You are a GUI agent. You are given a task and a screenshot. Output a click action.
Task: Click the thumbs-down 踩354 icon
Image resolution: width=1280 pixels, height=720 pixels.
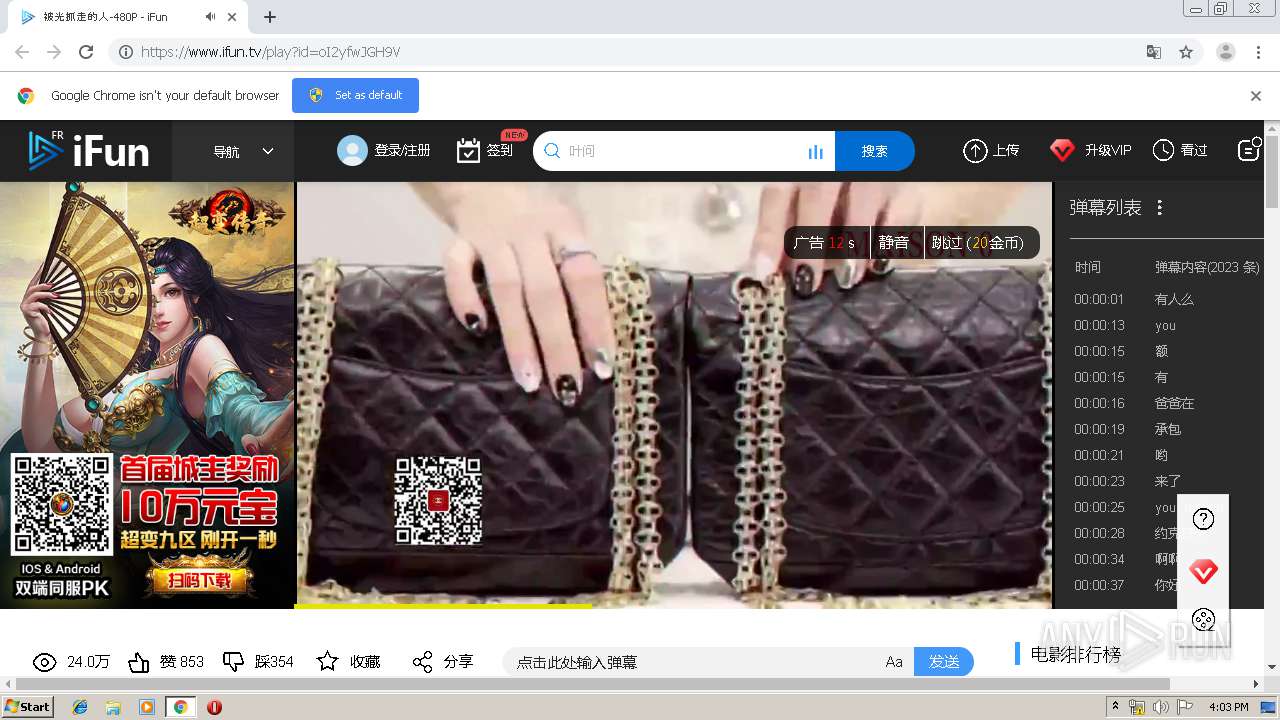pyautogui.click(x=233, y=662)
